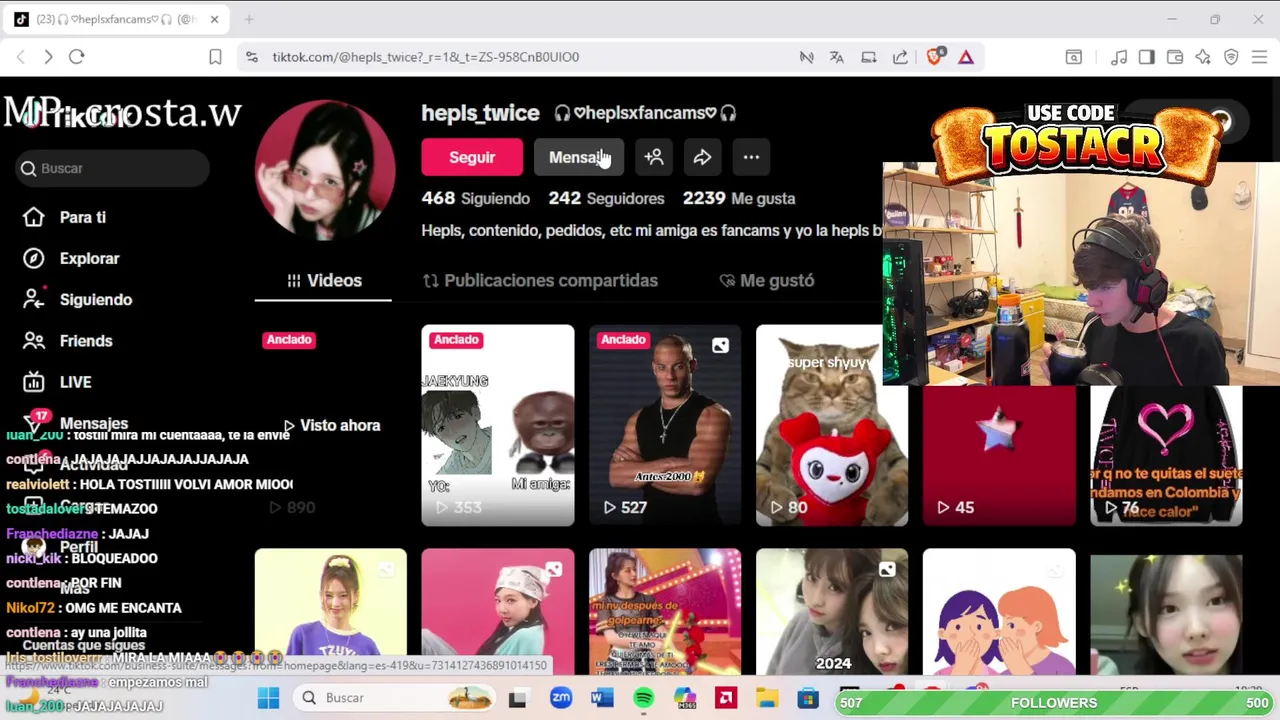Open AMD Software from the taskbar
Screen dimensions: 1280x720
click(x=726, y=698)
